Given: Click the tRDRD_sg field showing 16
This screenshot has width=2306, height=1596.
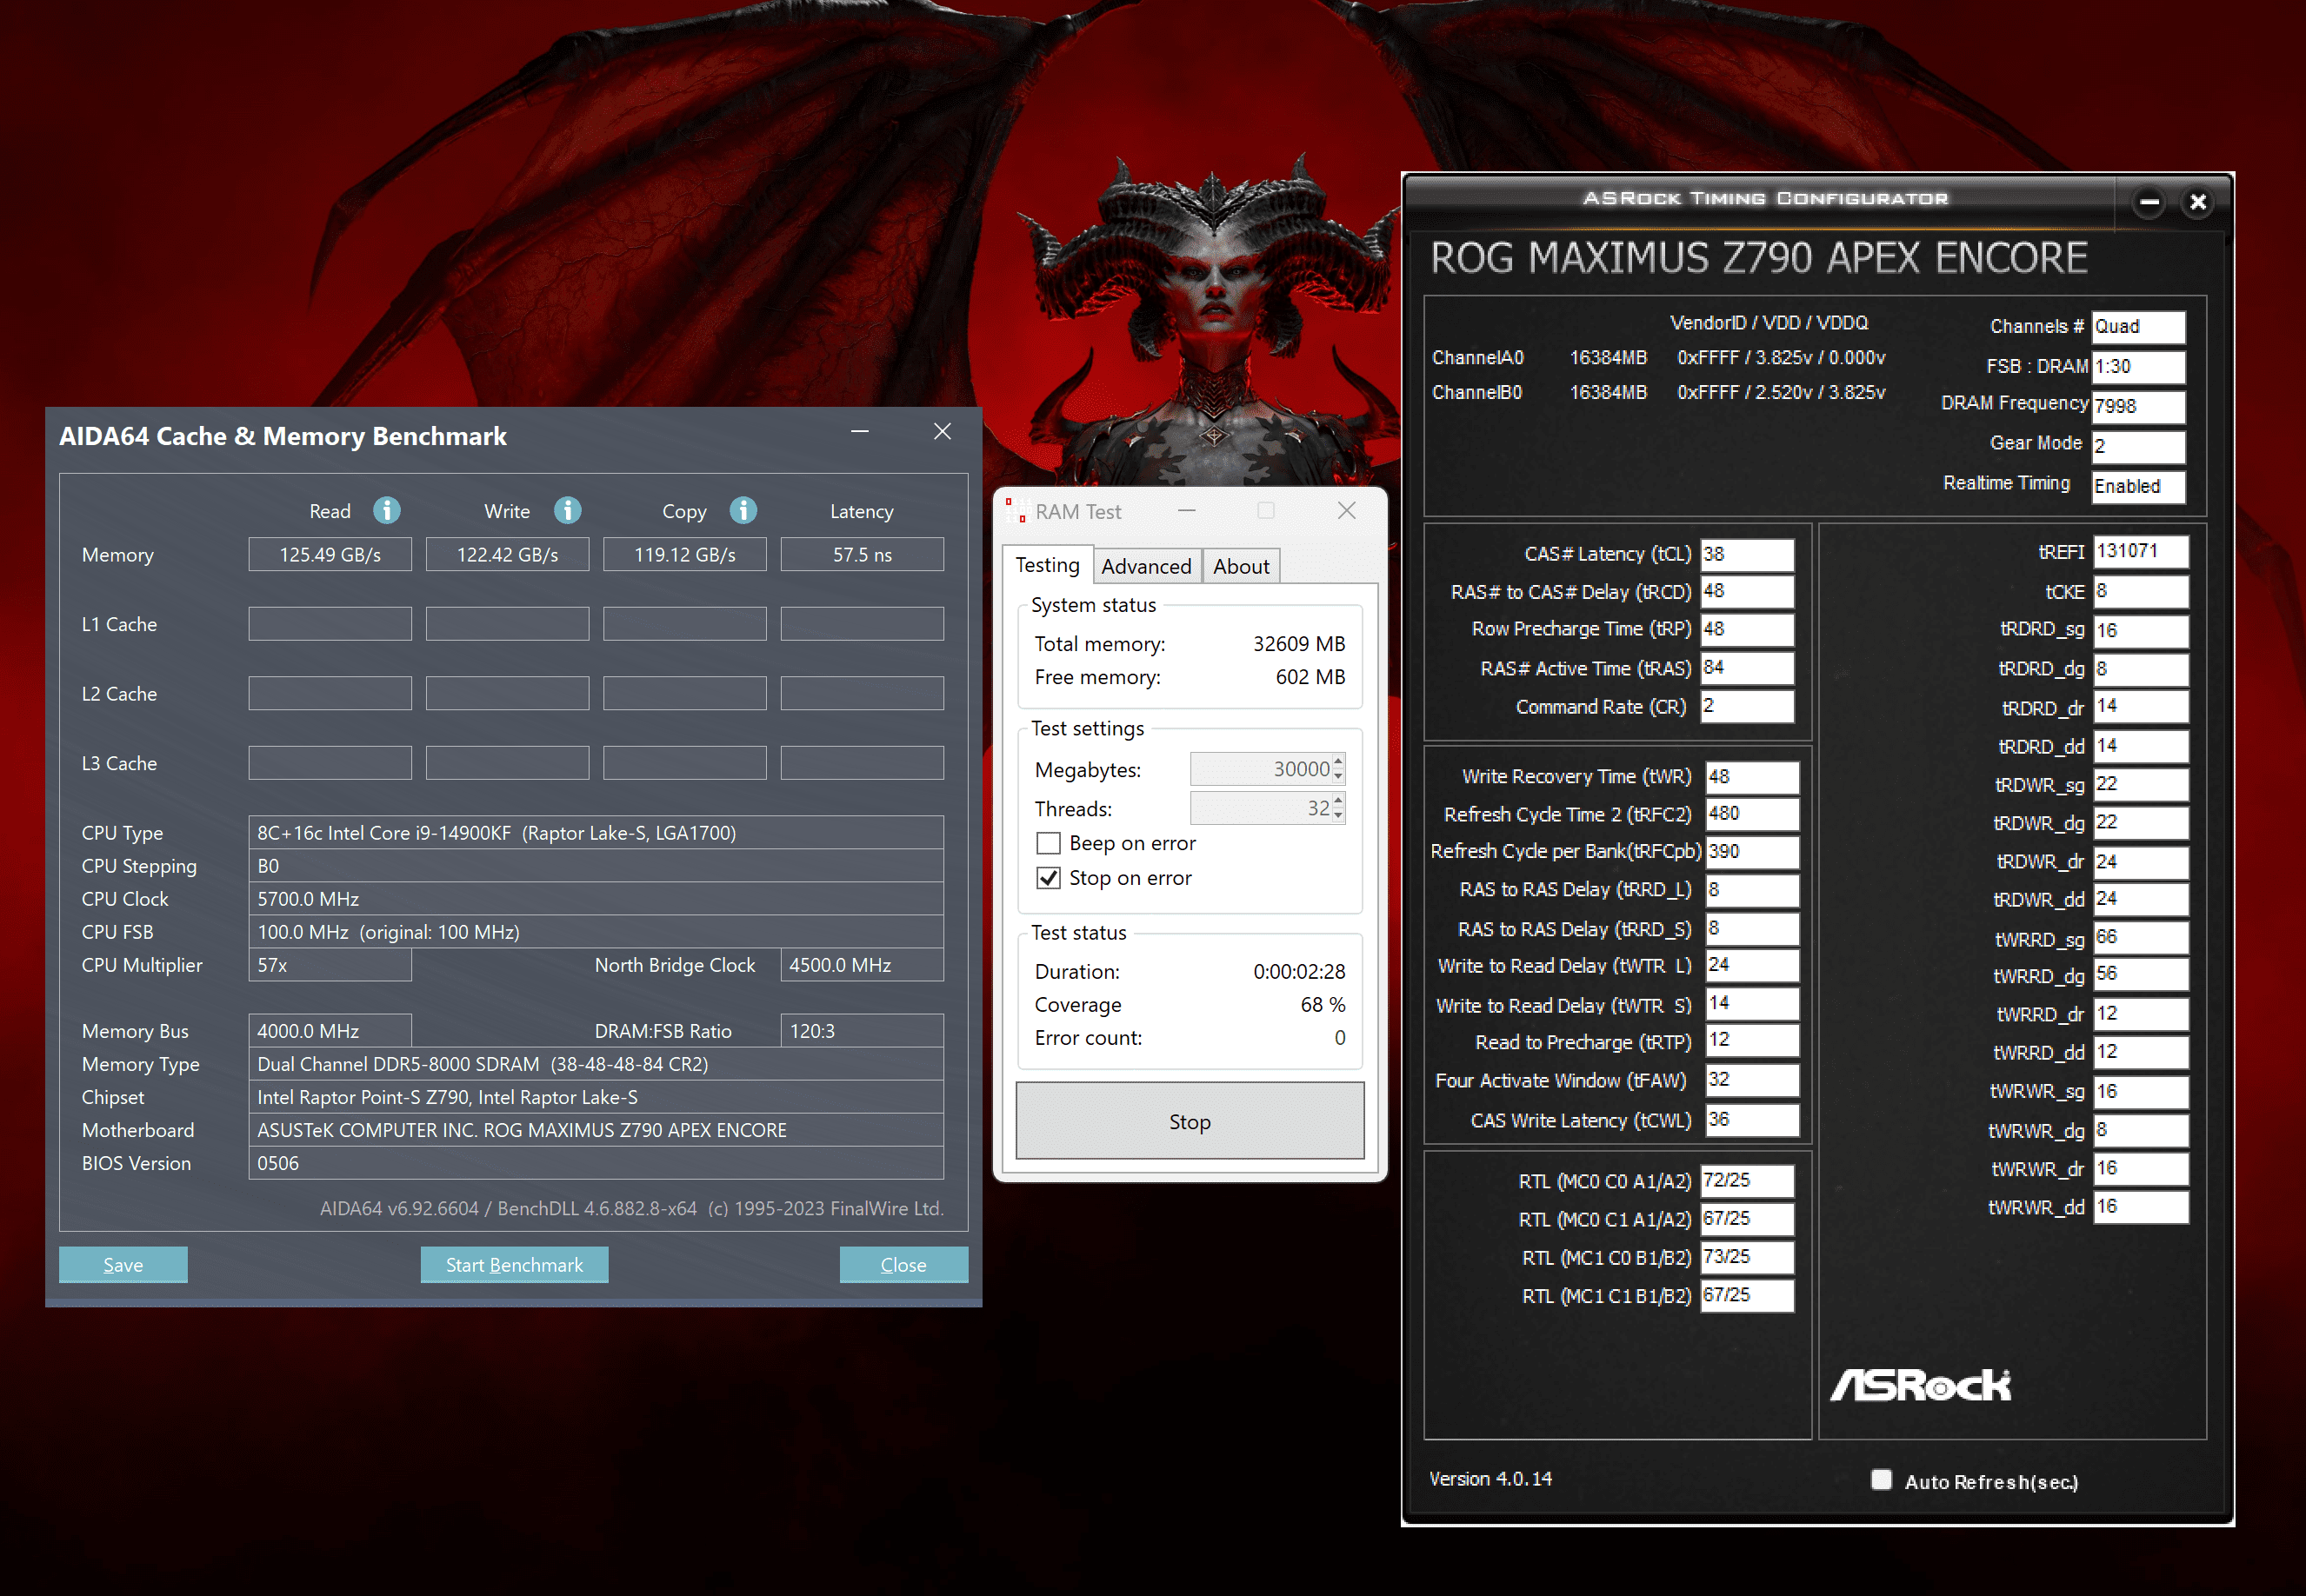Looking at the screenshot, I should pos(2141,631).
